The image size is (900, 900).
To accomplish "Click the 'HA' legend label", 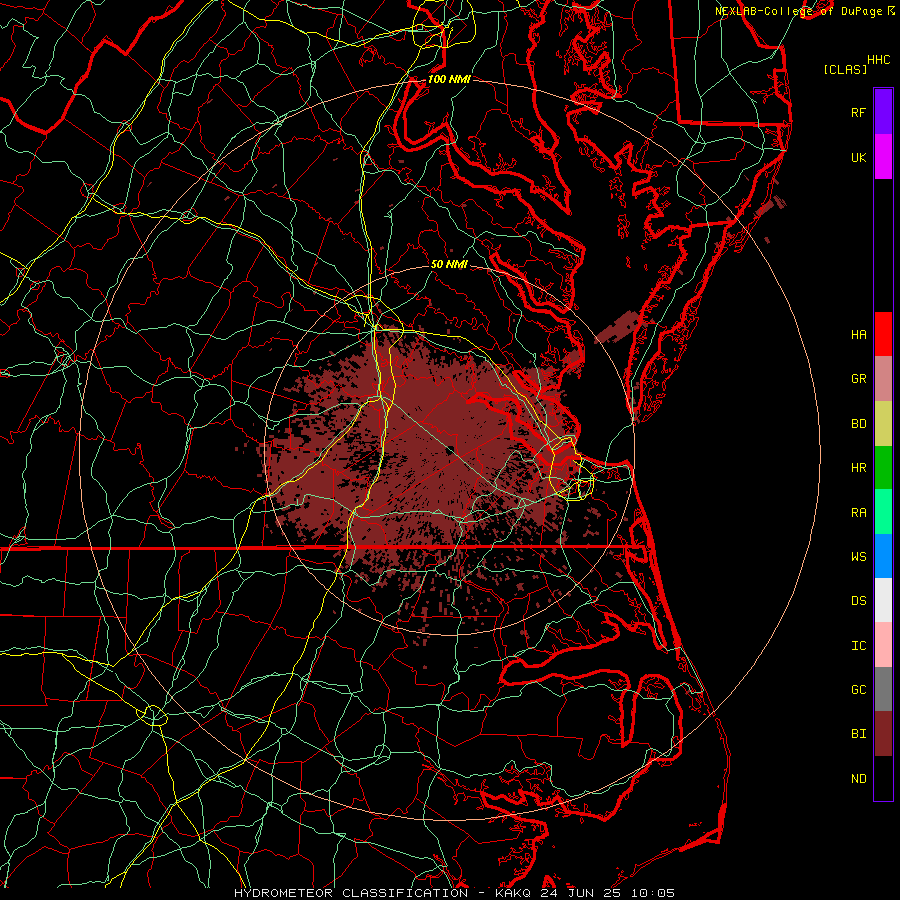I will click(858, 334).
